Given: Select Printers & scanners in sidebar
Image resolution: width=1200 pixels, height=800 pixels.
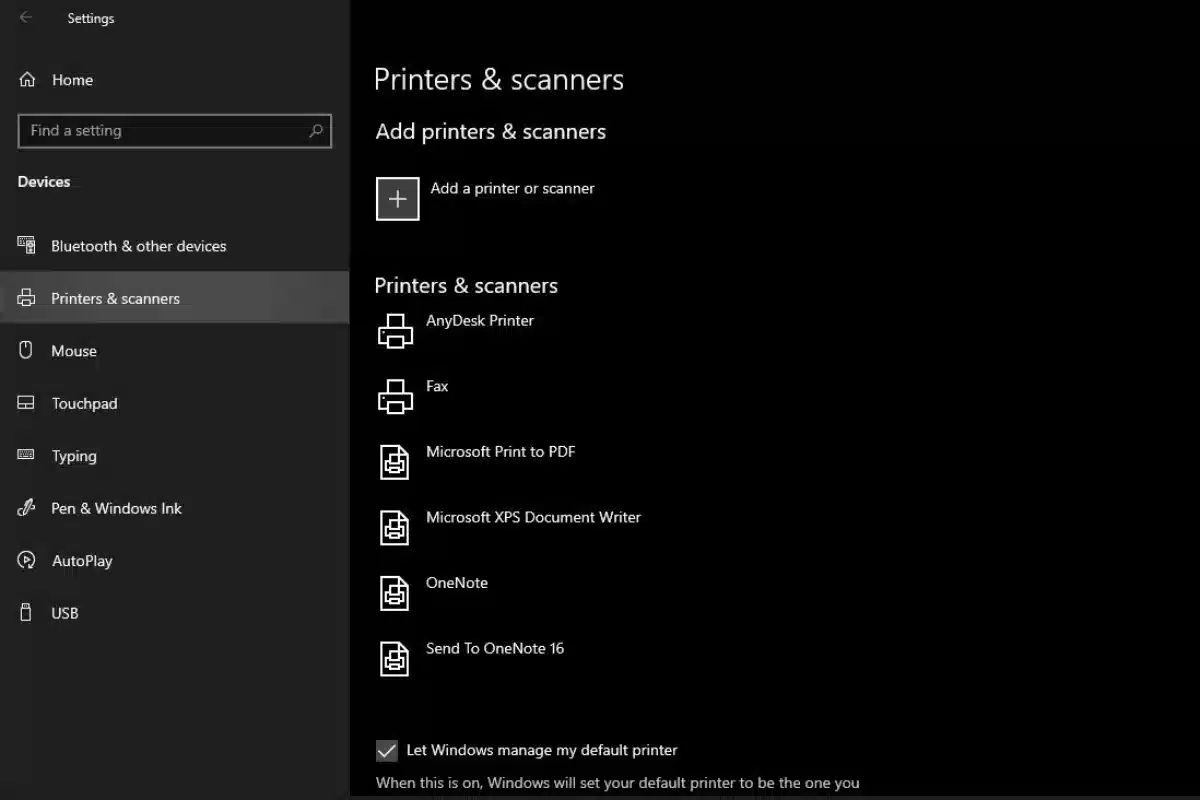Looking at the screenshot, I should [x=115, y=298].
